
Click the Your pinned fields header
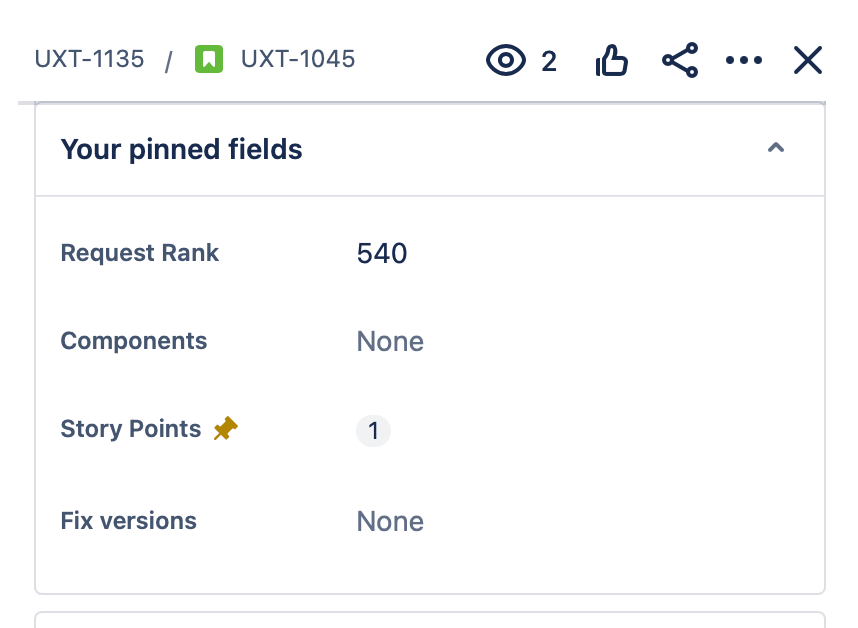click(x=182, y=150)
